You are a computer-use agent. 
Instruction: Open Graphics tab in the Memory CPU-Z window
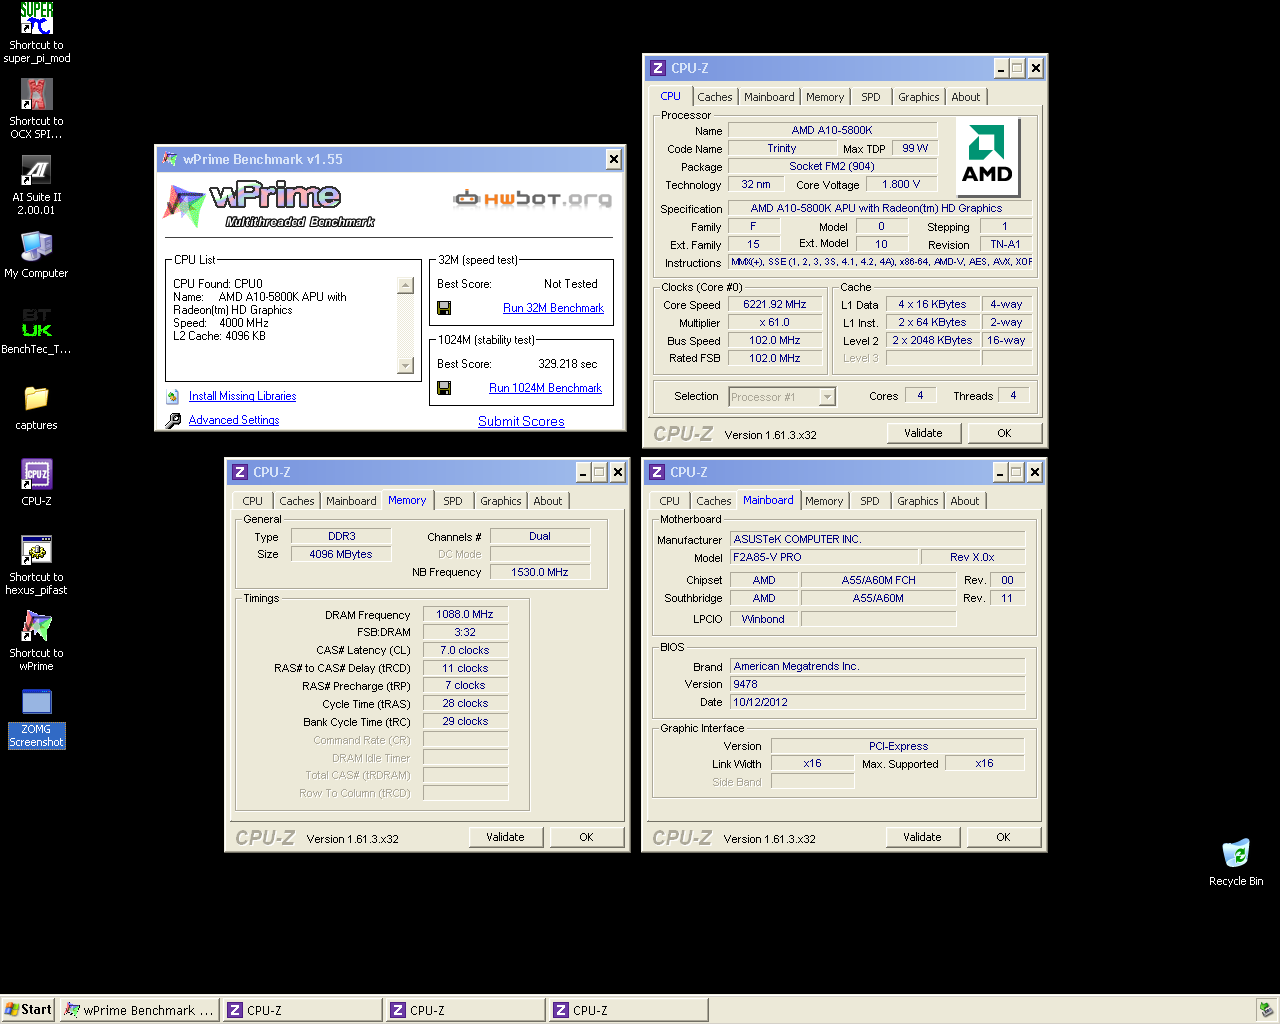coord(501,501)
